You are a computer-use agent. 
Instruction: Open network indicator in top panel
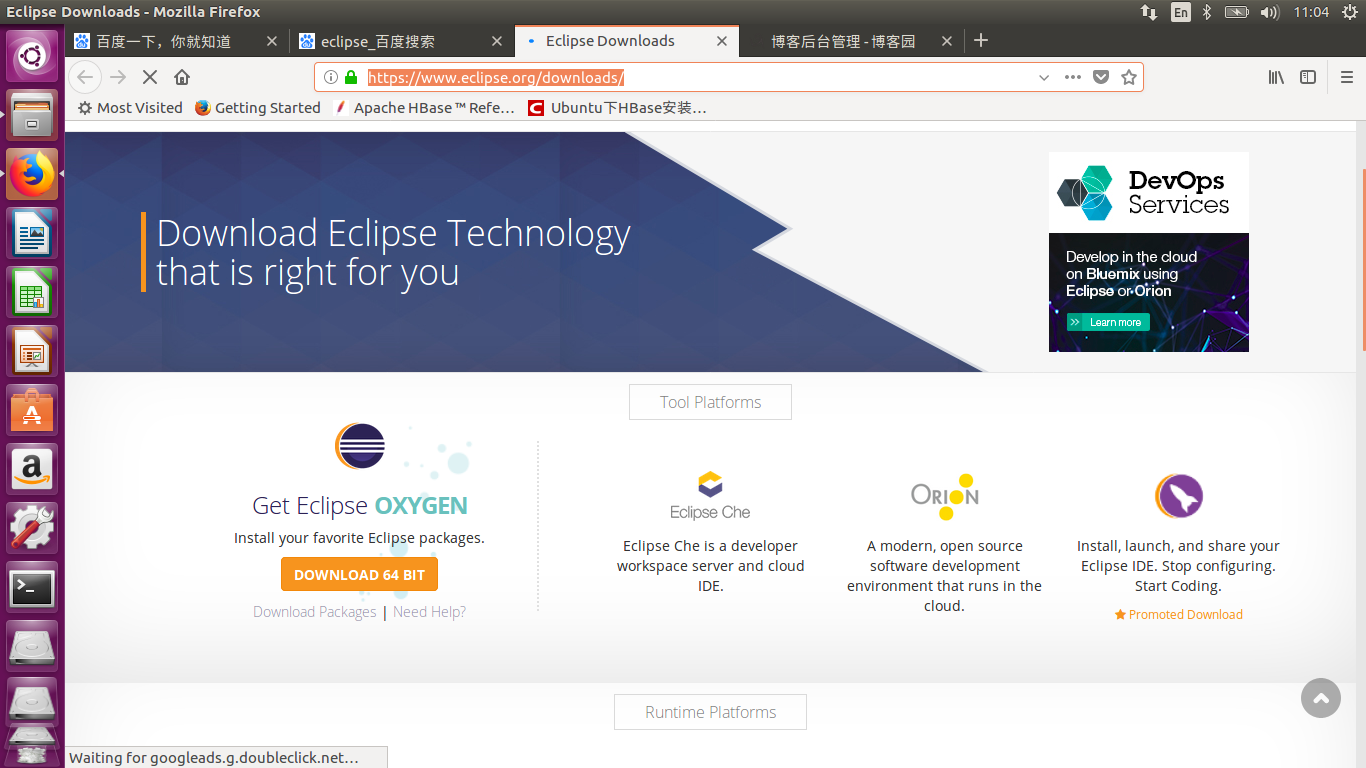click(x=1149, y=12)
